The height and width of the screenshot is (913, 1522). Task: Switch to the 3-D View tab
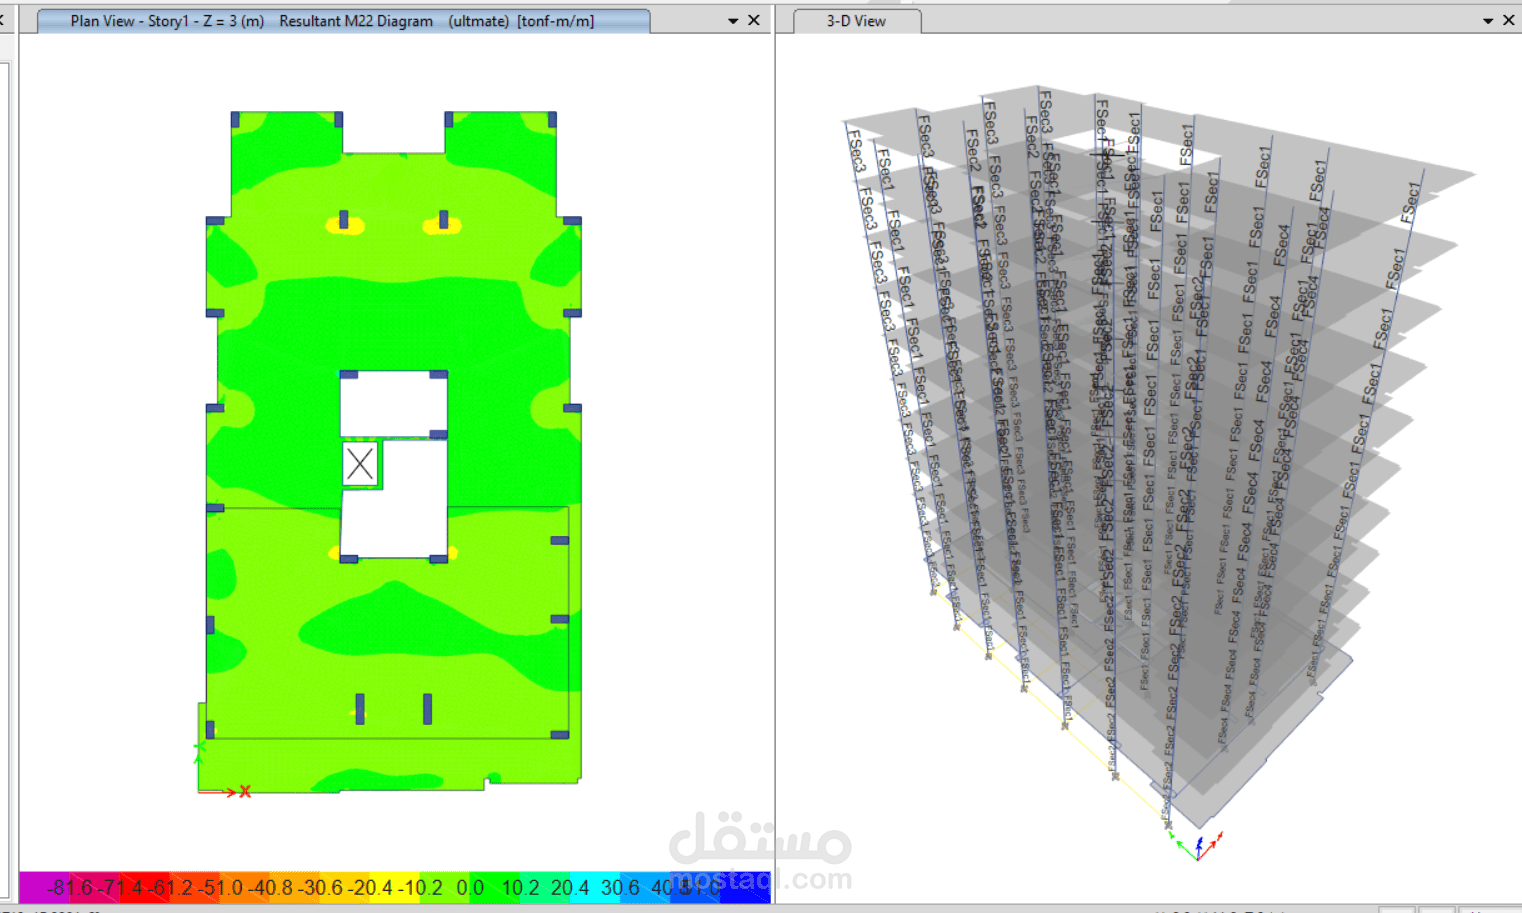856,21
